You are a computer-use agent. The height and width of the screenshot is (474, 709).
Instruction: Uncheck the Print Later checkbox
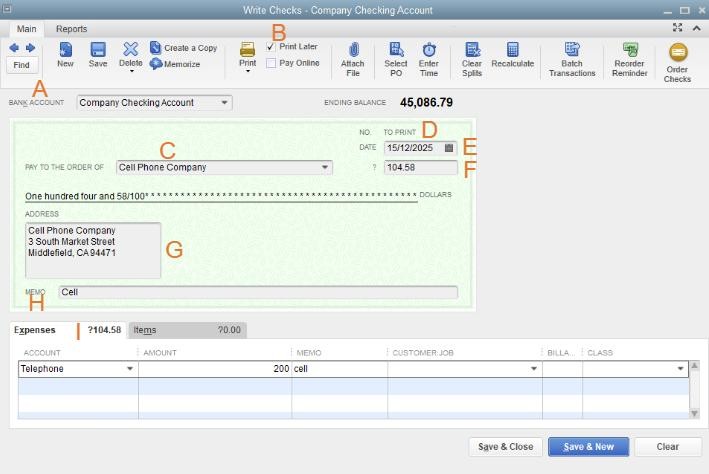[271, 47]
